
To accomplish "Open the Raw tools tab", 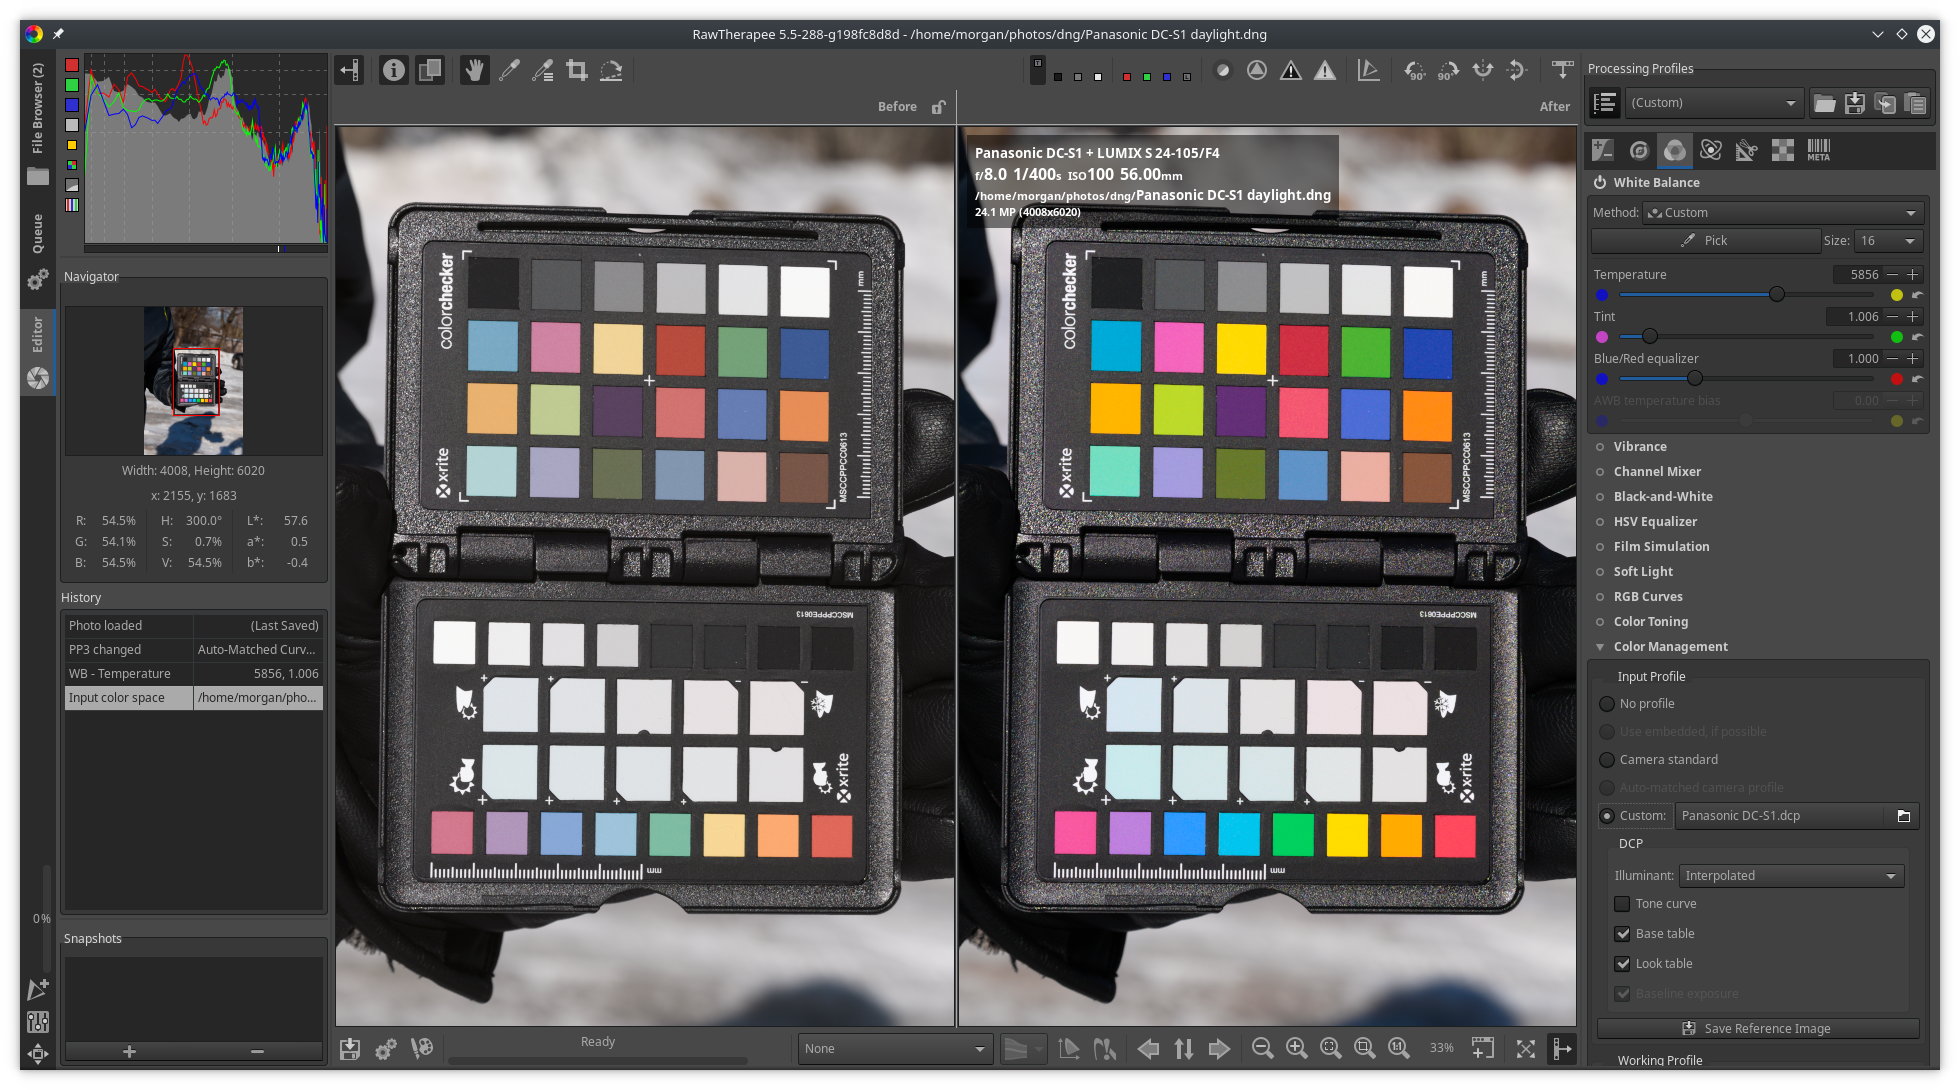I will coord(1783,150).
